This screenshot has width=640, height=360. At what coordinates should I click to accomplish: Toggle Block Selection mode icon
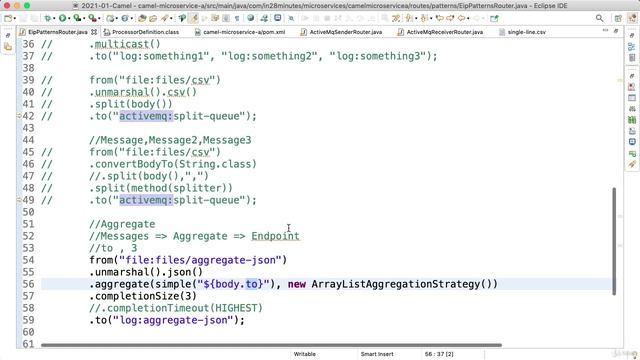(x=226, y=18)
